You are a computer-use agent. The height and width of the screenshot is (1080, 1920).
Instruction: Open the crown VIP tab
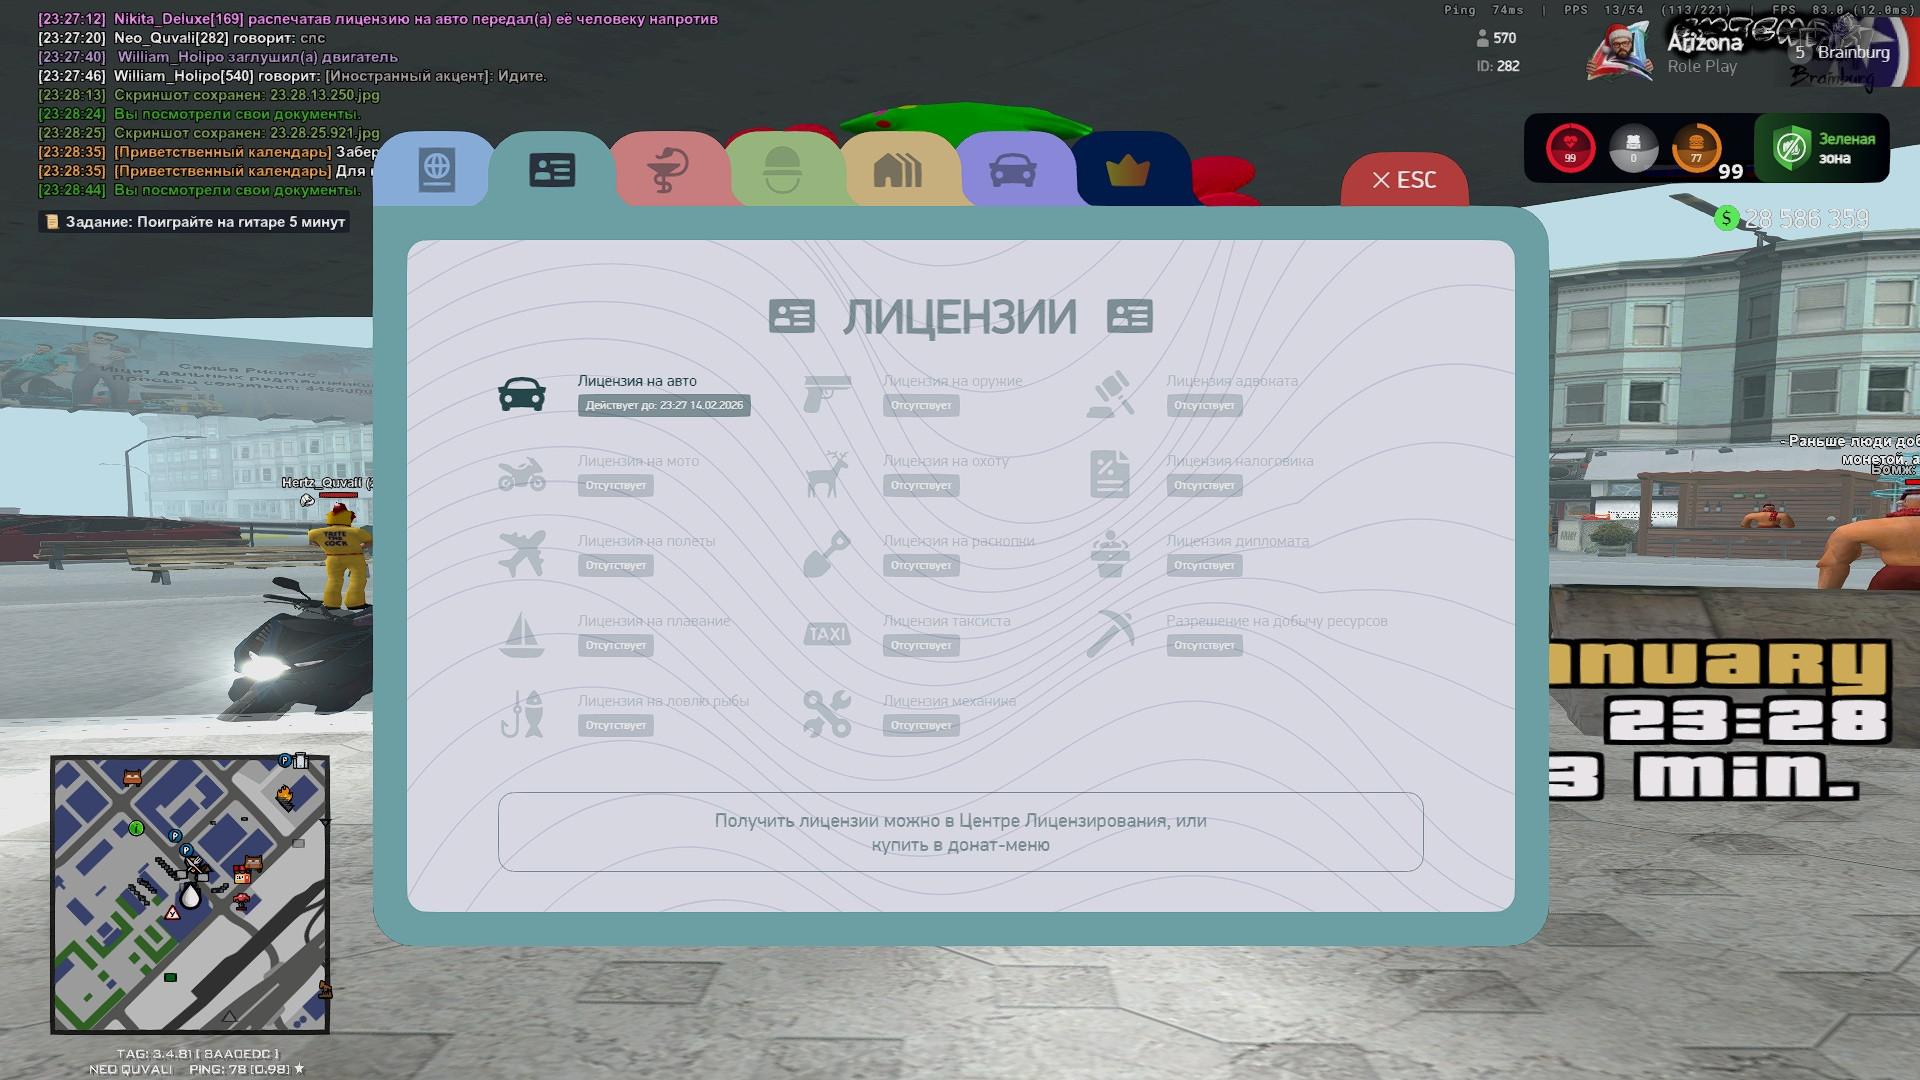1127,170
